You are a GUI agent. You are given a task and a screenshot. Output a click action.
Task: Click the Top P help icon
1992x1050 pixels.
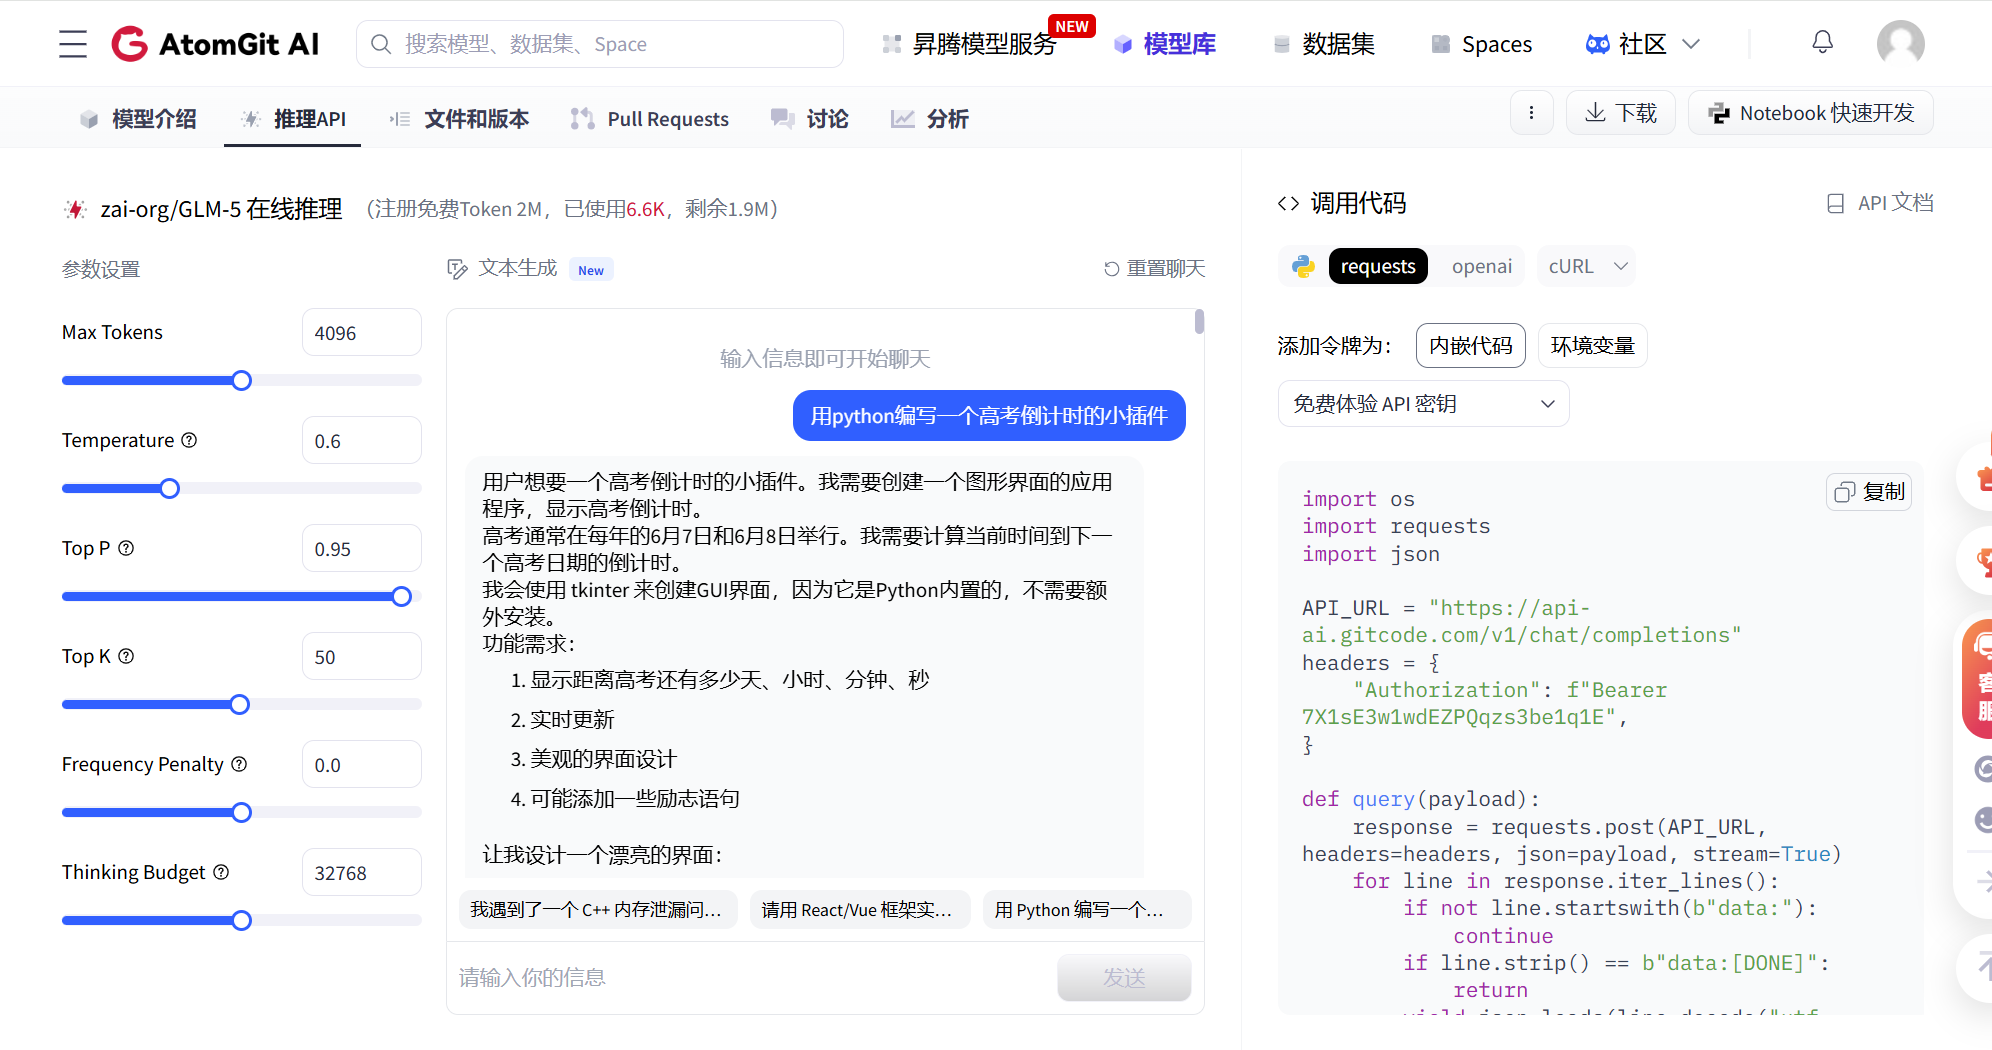[126, 548]
